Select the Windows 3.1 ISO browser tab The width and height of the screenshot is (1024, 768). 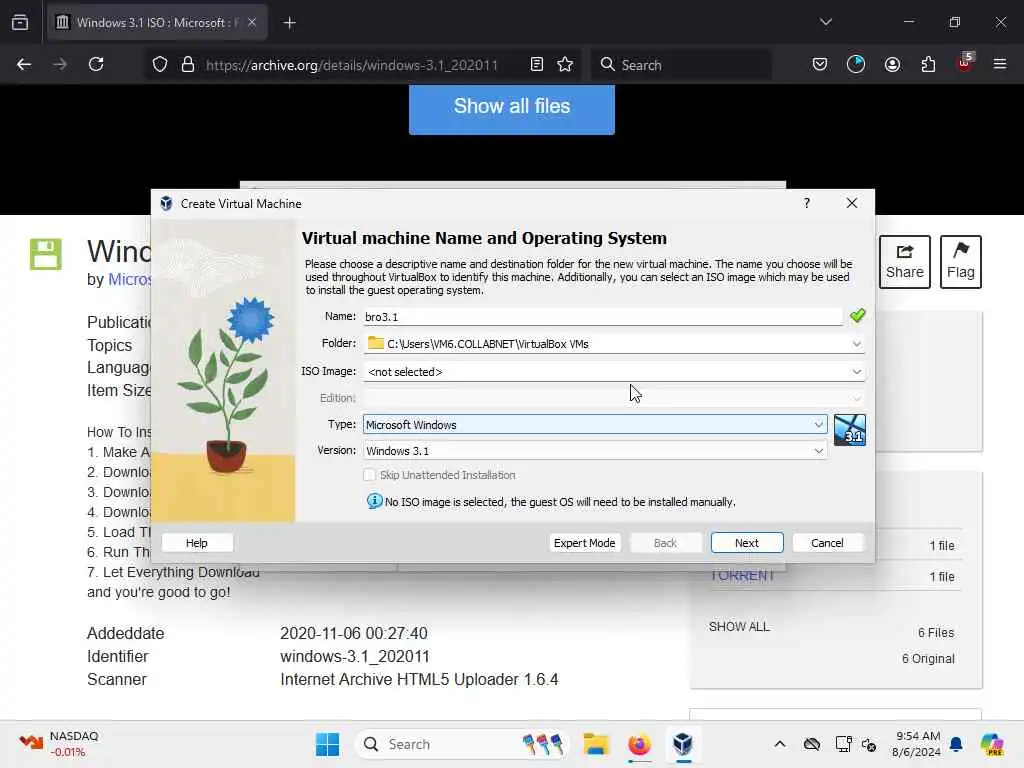pyautogui.click(x=157, y=23)
